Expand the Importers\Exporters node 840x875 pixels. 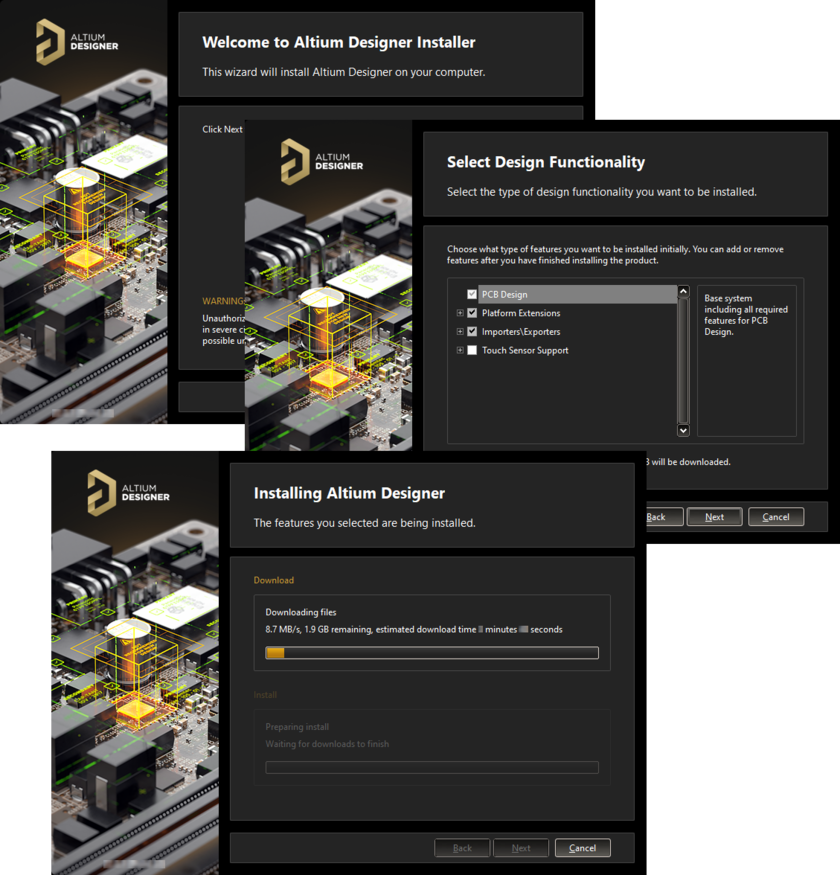coord(459,331)
